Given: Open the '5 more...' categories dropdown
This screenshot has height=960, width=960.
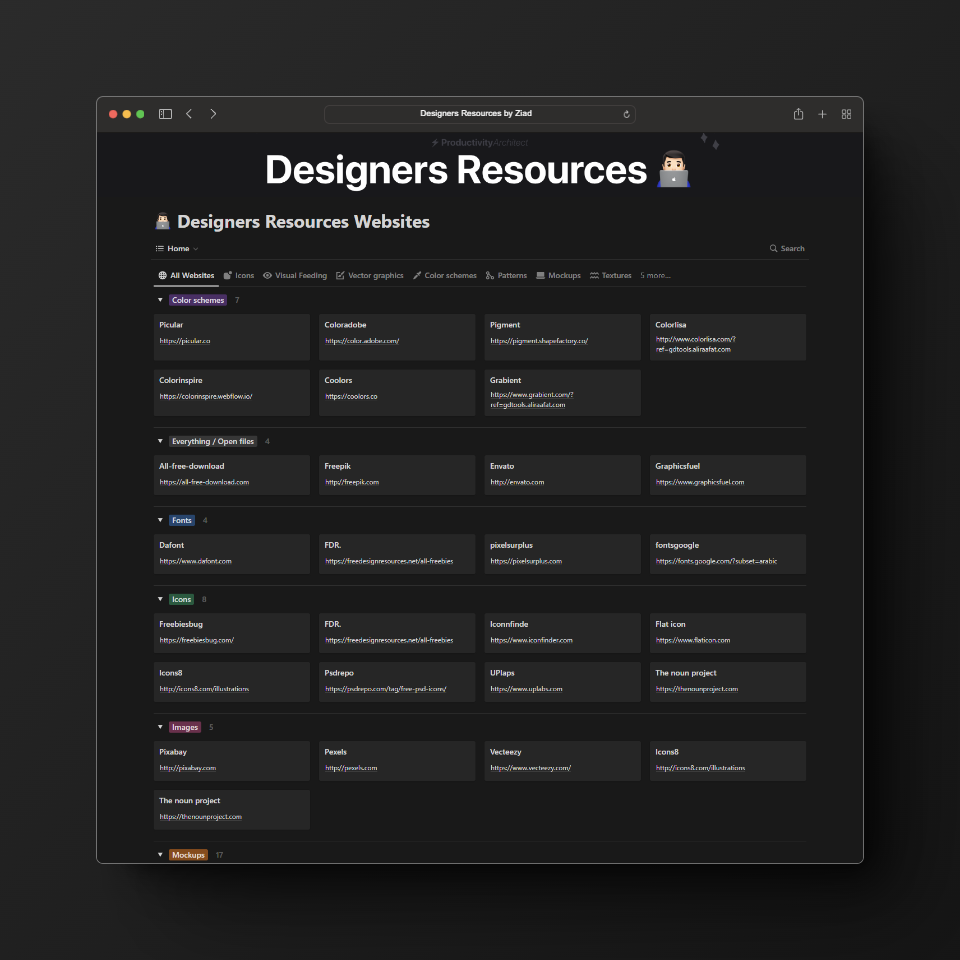Looking at the screenshot, I should click(x=653, y=275).
